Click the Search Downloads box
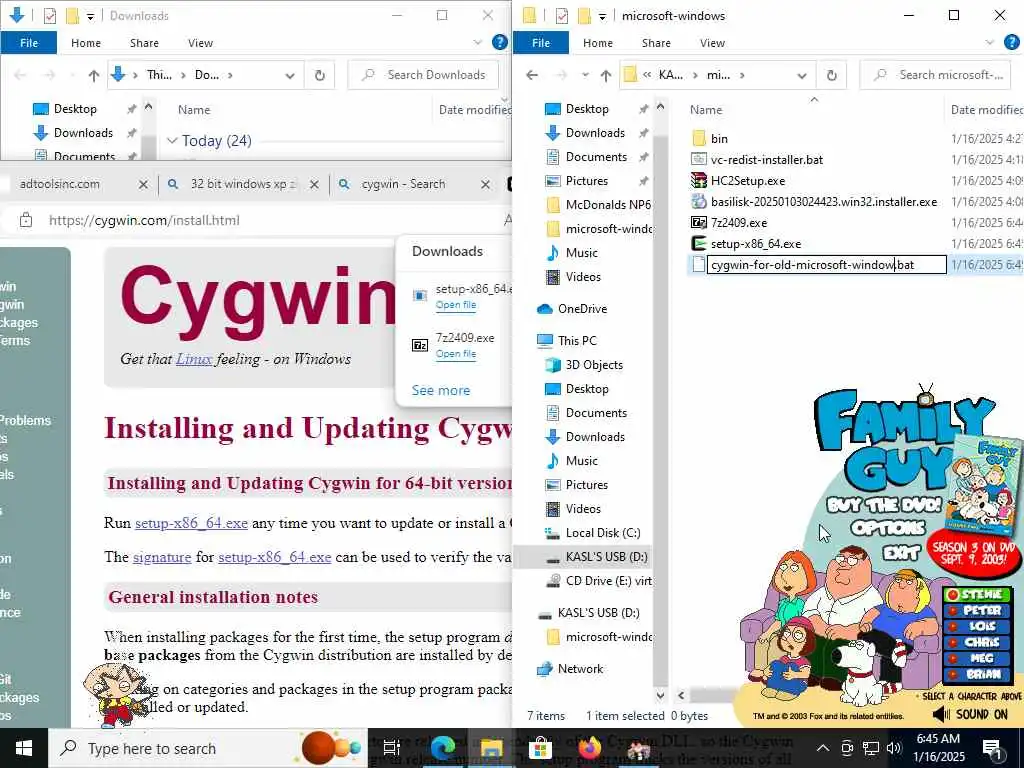The image size is (1024, 768). (x=423, y=75)
